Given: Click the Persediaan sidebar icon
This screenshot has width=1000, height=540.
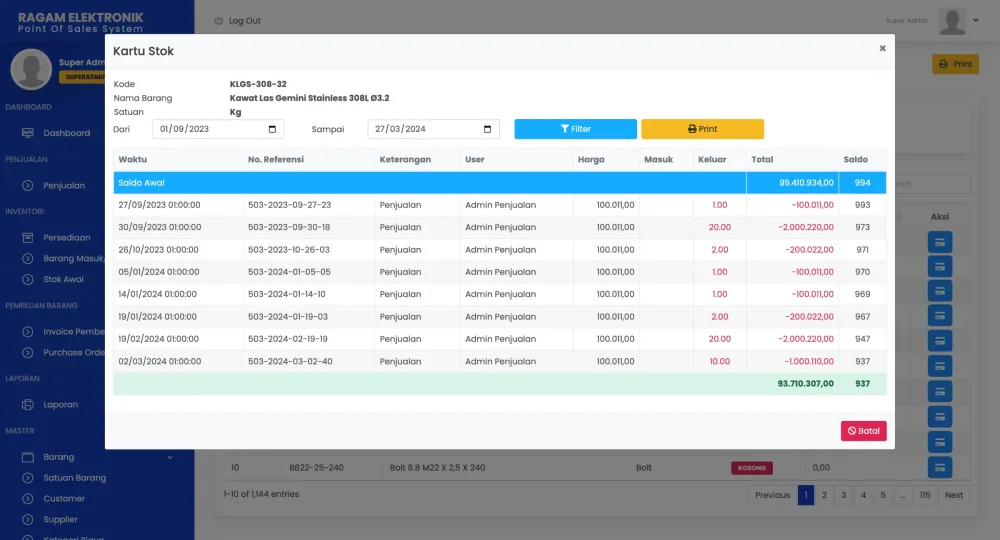Looking at the screenshot, I should pyautogui.click(x=27, y=238).
